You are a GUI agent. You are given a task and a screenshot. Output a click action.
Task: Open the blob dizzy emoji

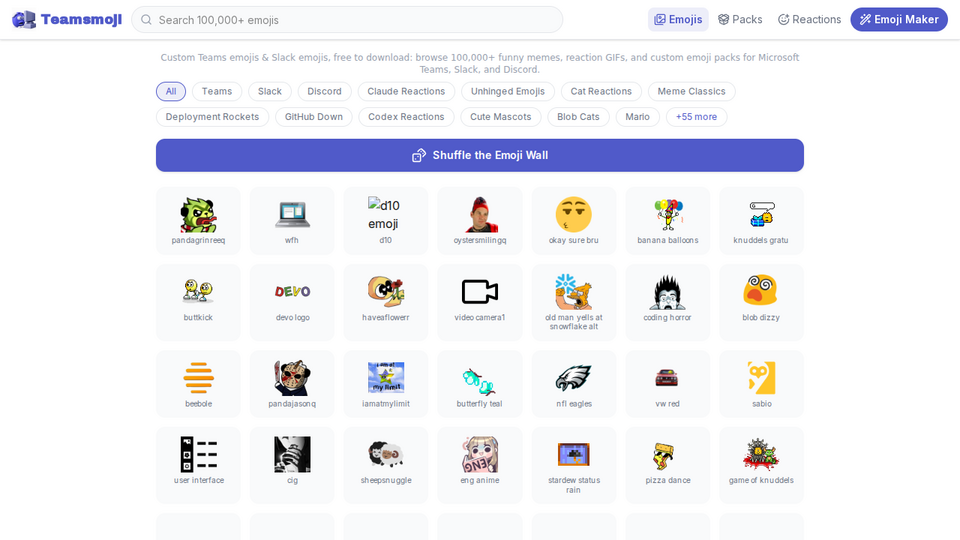pyautogui.click(x=761, y=302)
